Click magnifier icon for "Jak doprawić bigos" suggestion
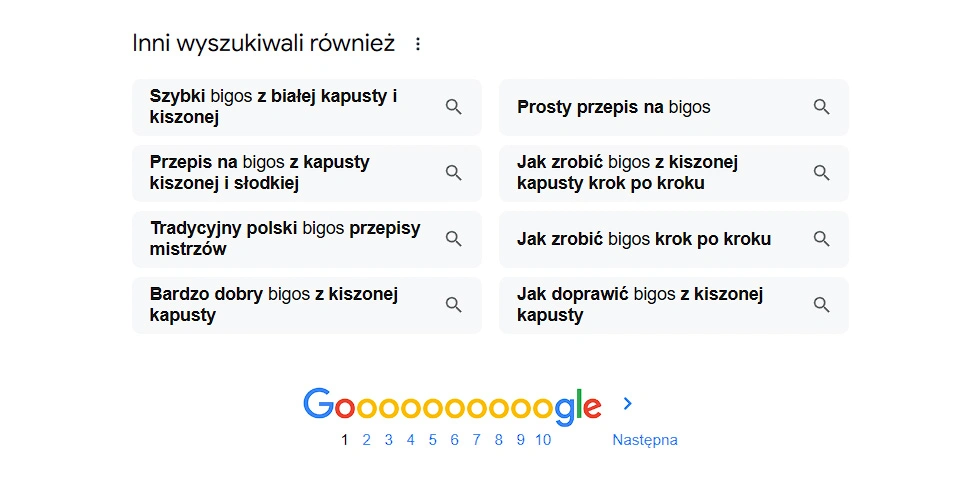 tap(821, 305)
